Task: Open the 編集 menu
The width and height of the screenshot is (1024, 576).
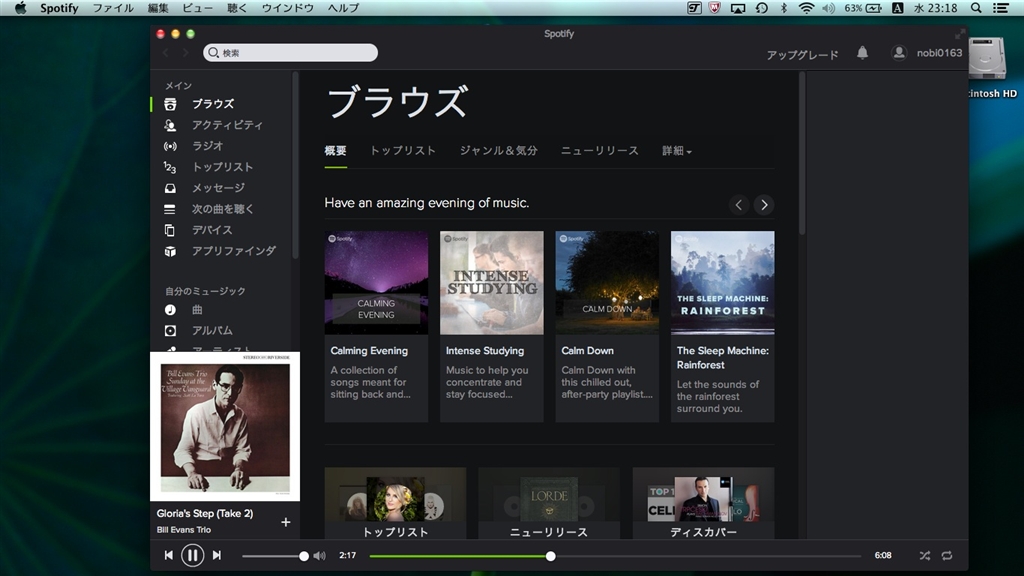Action: click(158, 8)
